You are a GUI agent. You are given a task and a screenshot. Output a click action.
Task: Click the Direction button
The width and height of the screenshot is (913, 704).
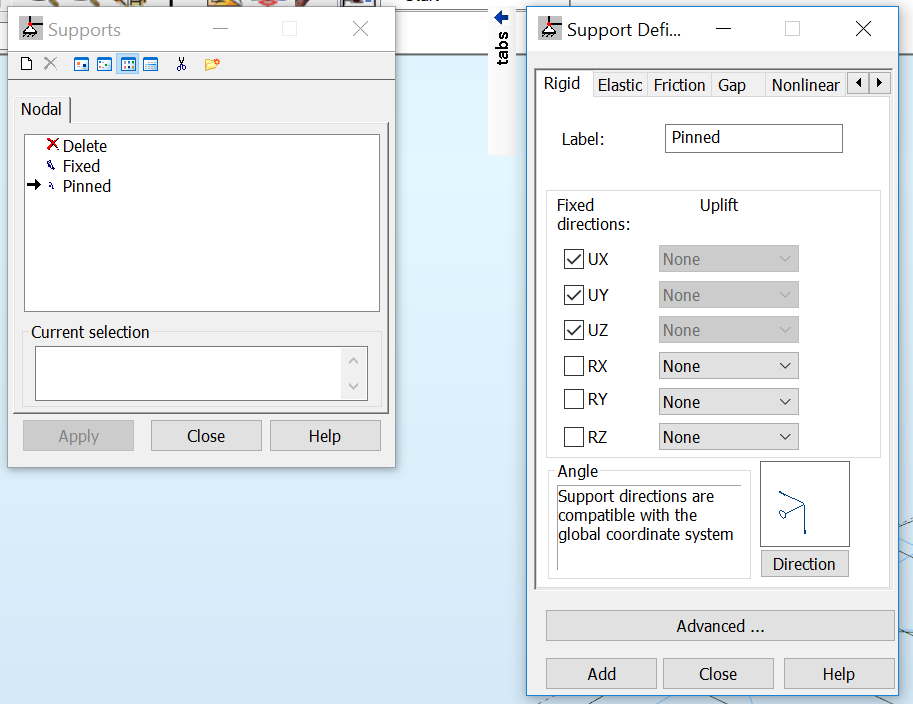804,564
